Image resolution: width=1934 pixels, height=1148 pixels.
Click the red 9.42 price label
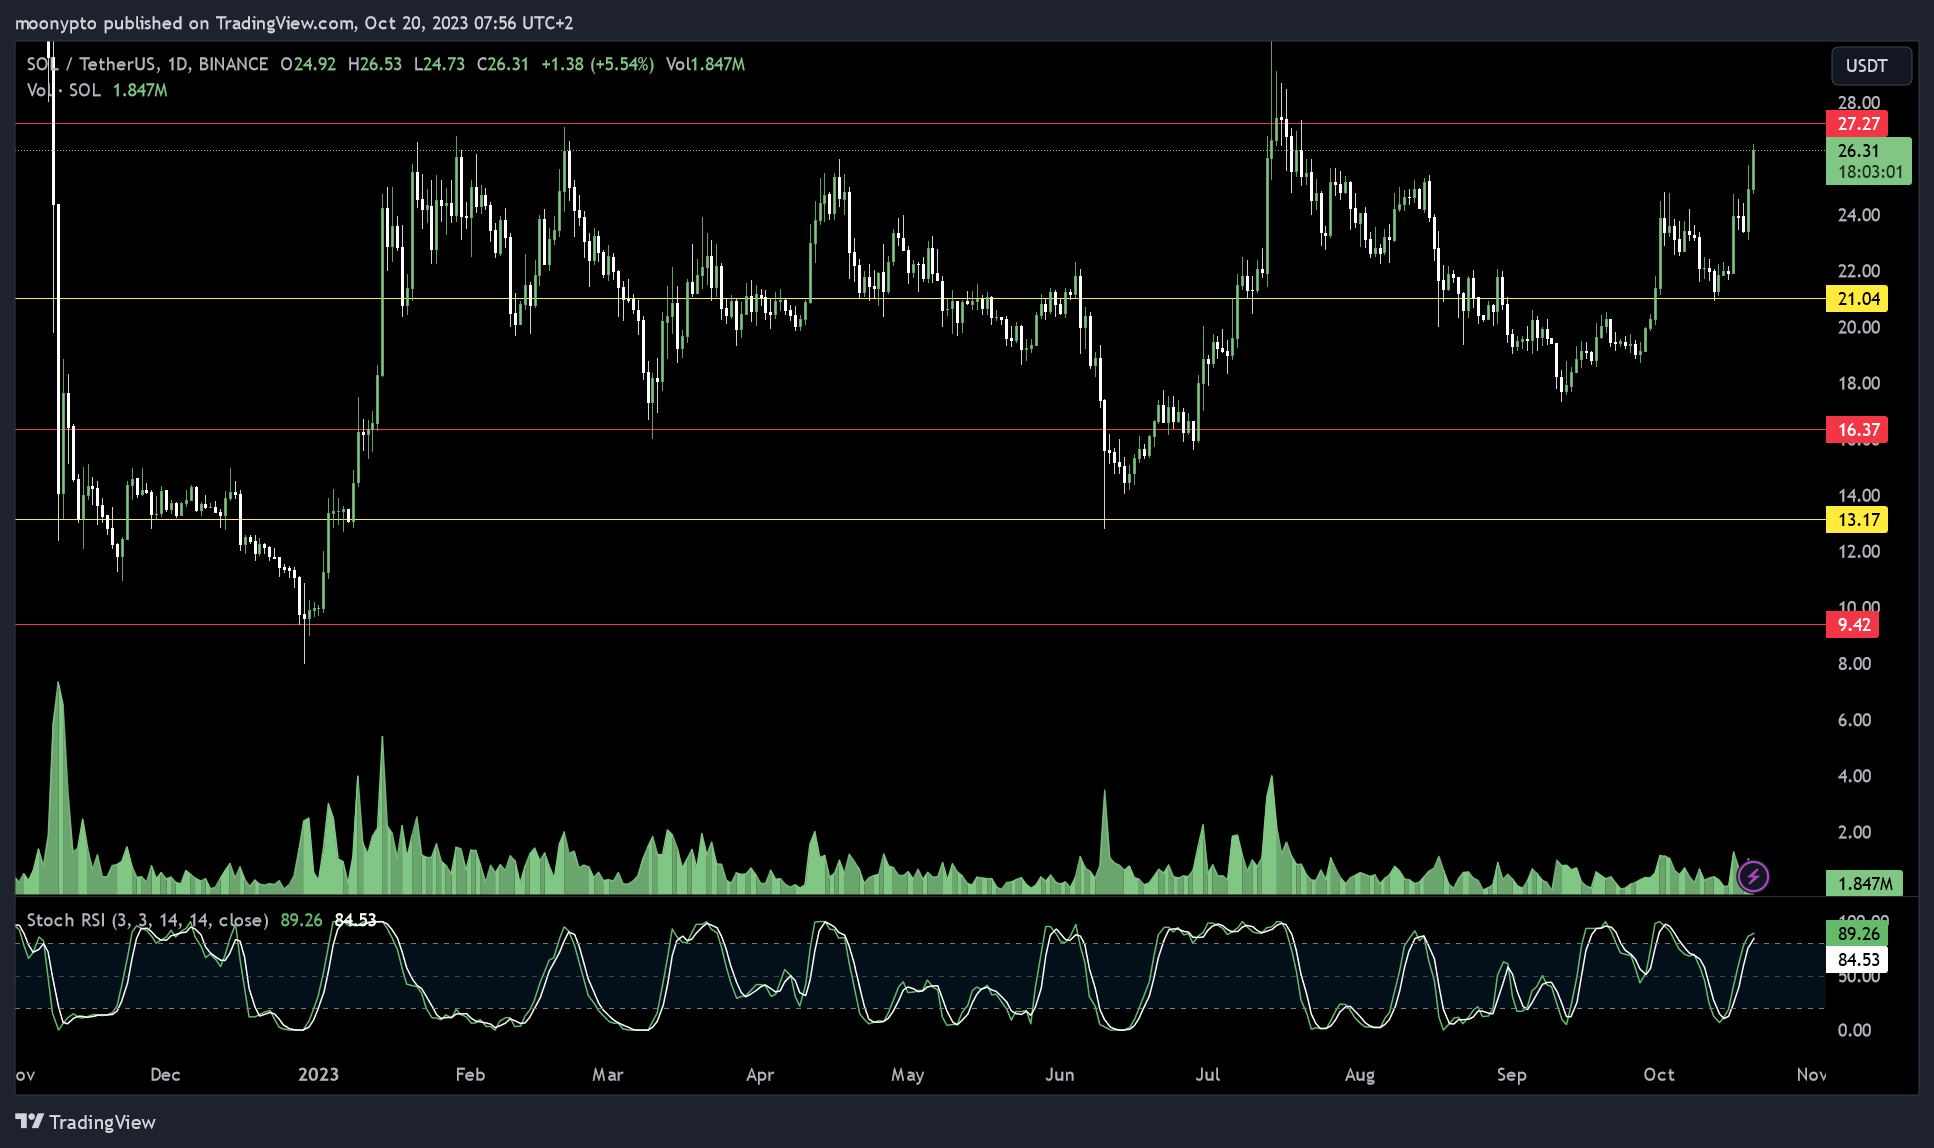[1853, 625]
